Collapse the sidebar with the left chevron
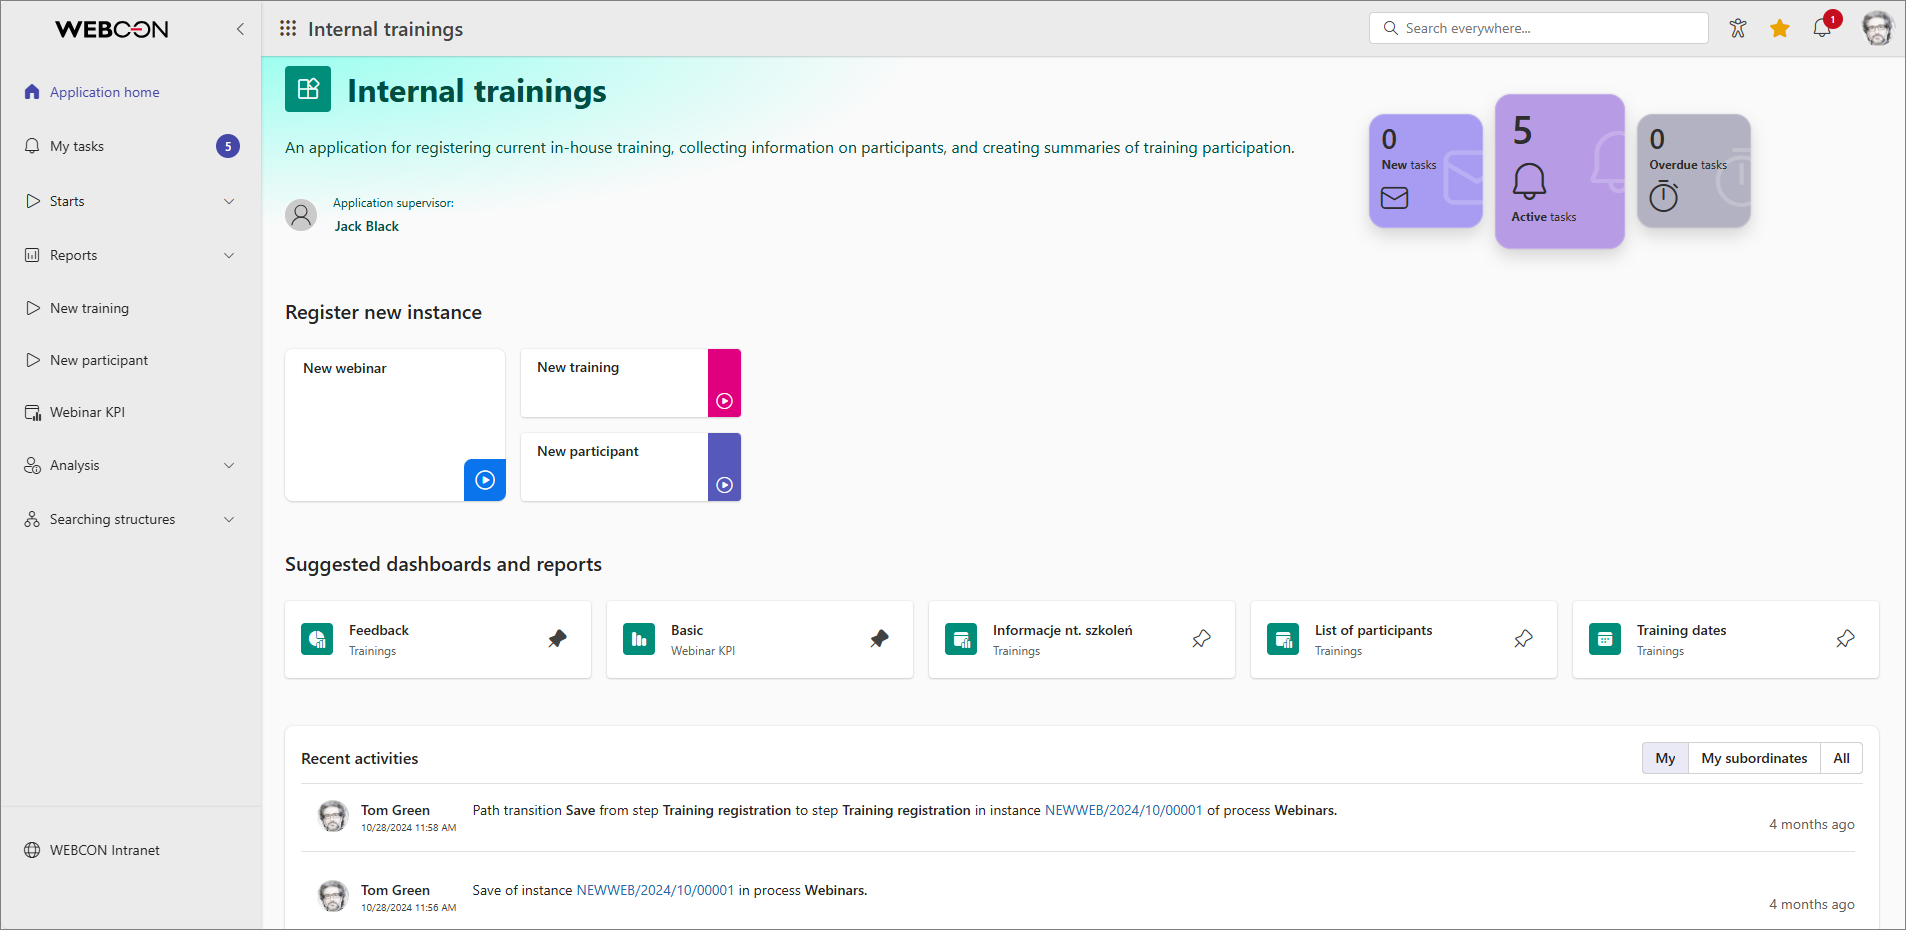The image size is (1906, 930). point(240,29)
